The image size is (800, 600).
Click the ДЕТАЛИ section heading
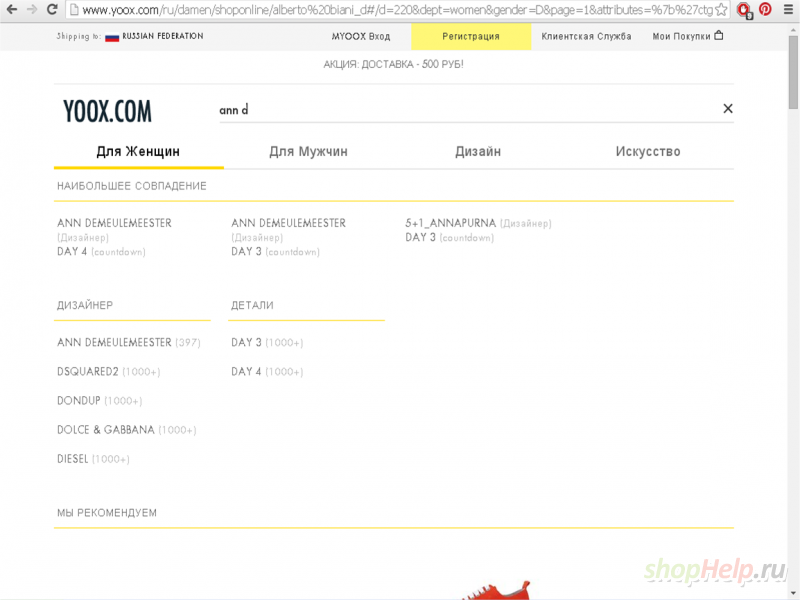click(252, 305)
